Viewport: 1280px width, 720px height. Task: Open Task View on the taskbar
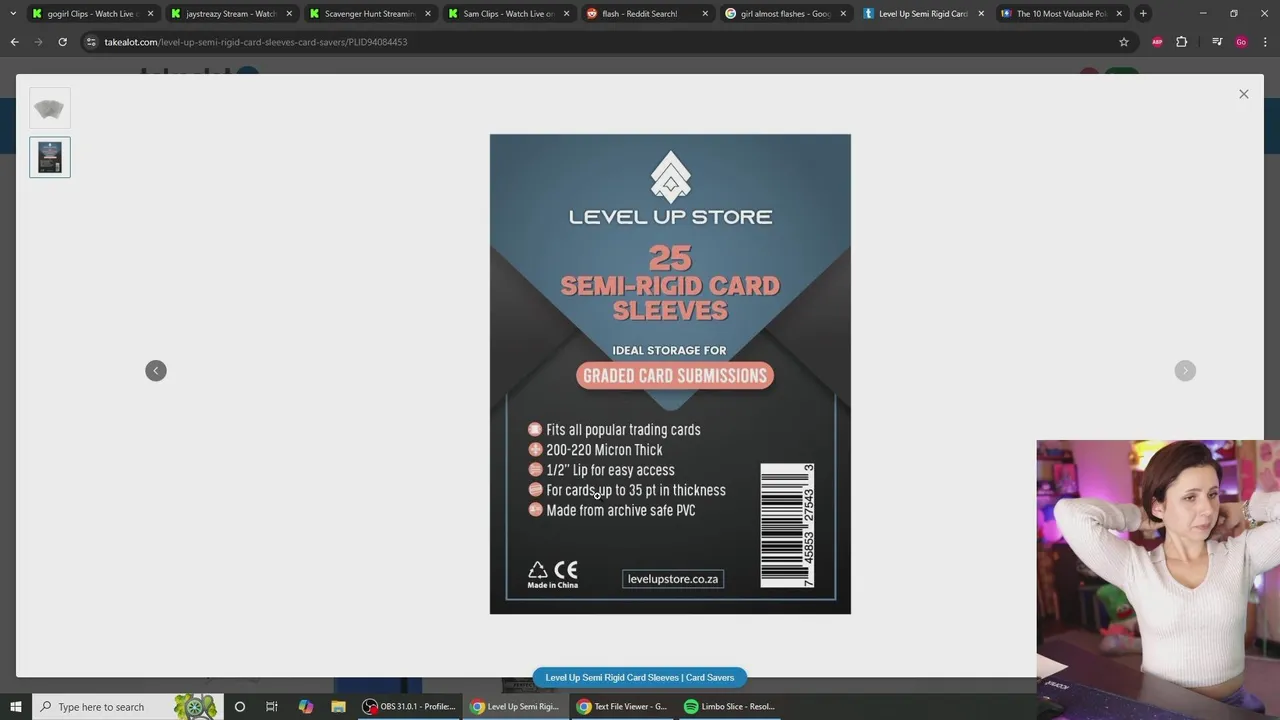coord(271,706)
